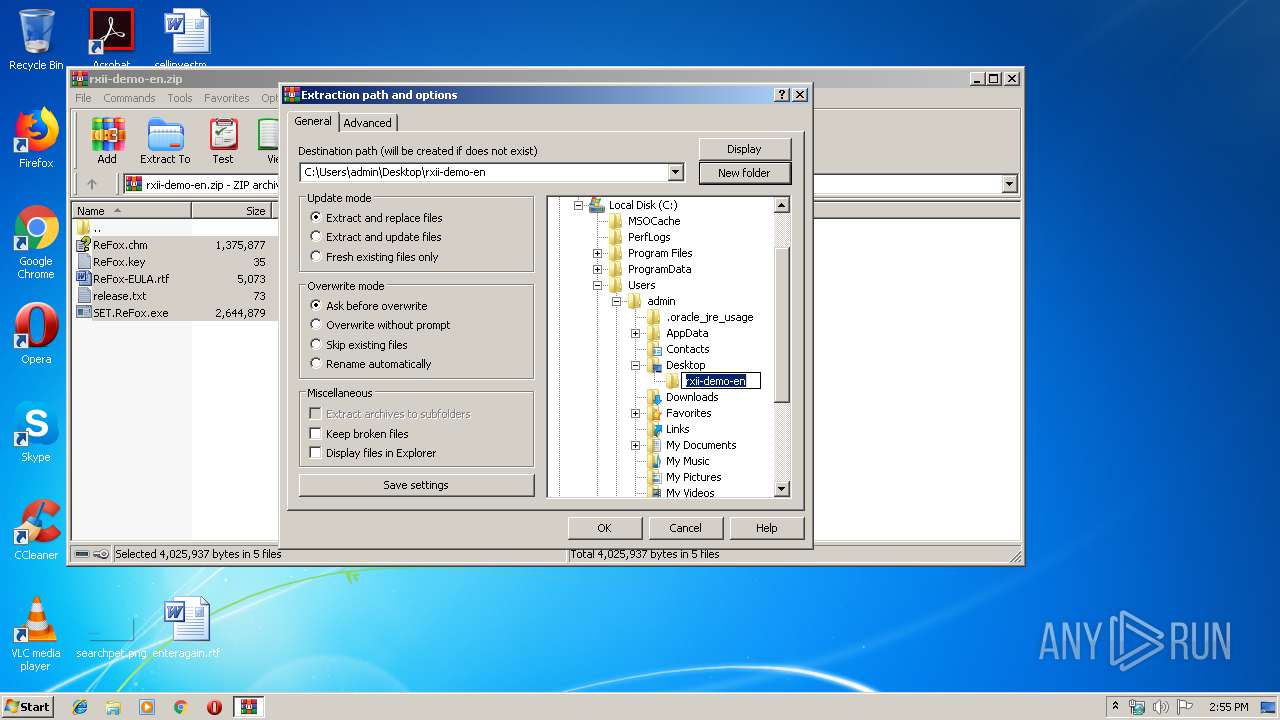Image resolution: width=1280 pixels, height=720 pixels.
Task: Expand AppData tree node
Action: pos(635,333)
